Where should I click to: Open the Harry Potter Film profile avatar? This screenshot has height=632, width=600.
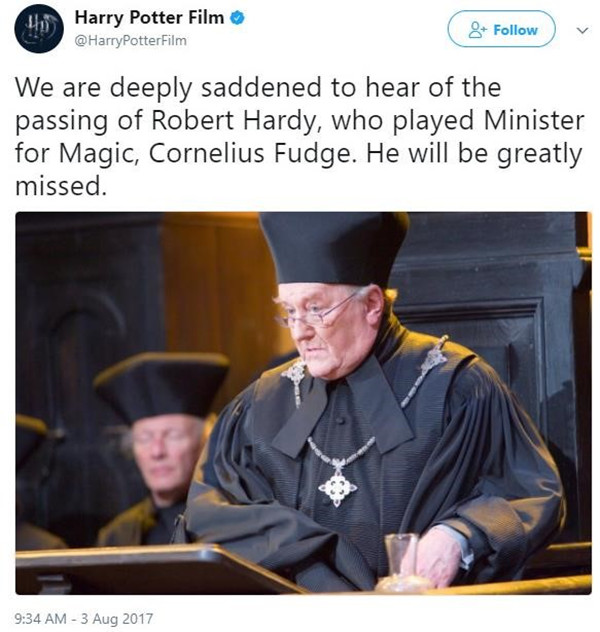39,29
